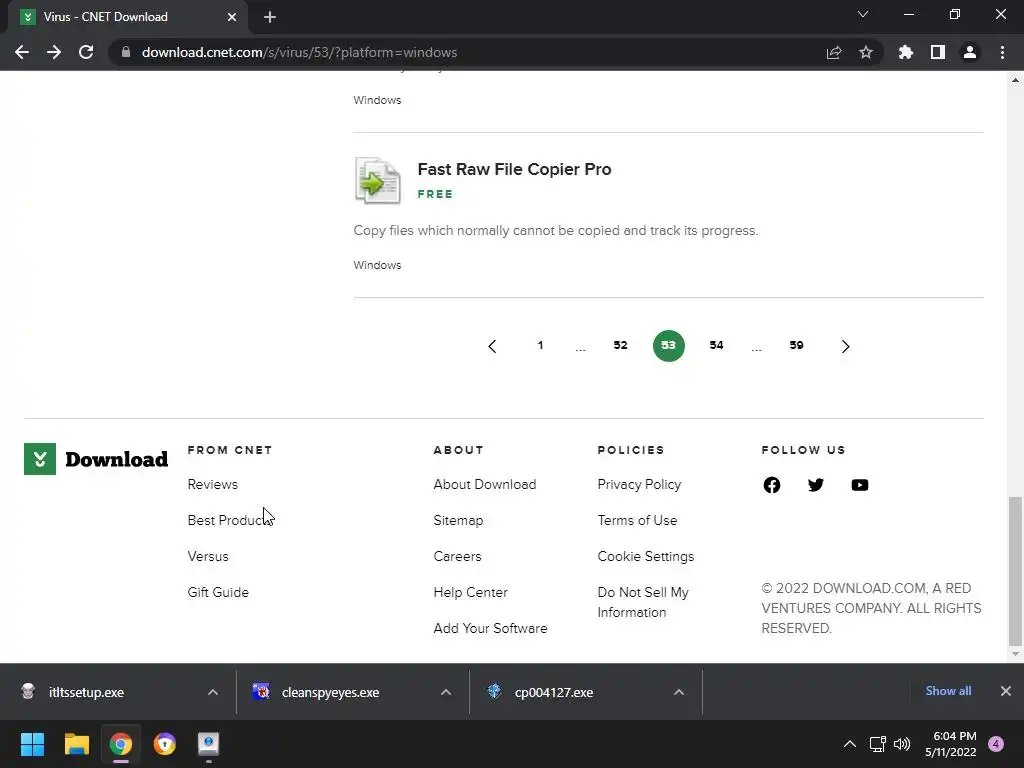Click the scrollbar up arrow

pyautogui.click(x=1015, y=80)
